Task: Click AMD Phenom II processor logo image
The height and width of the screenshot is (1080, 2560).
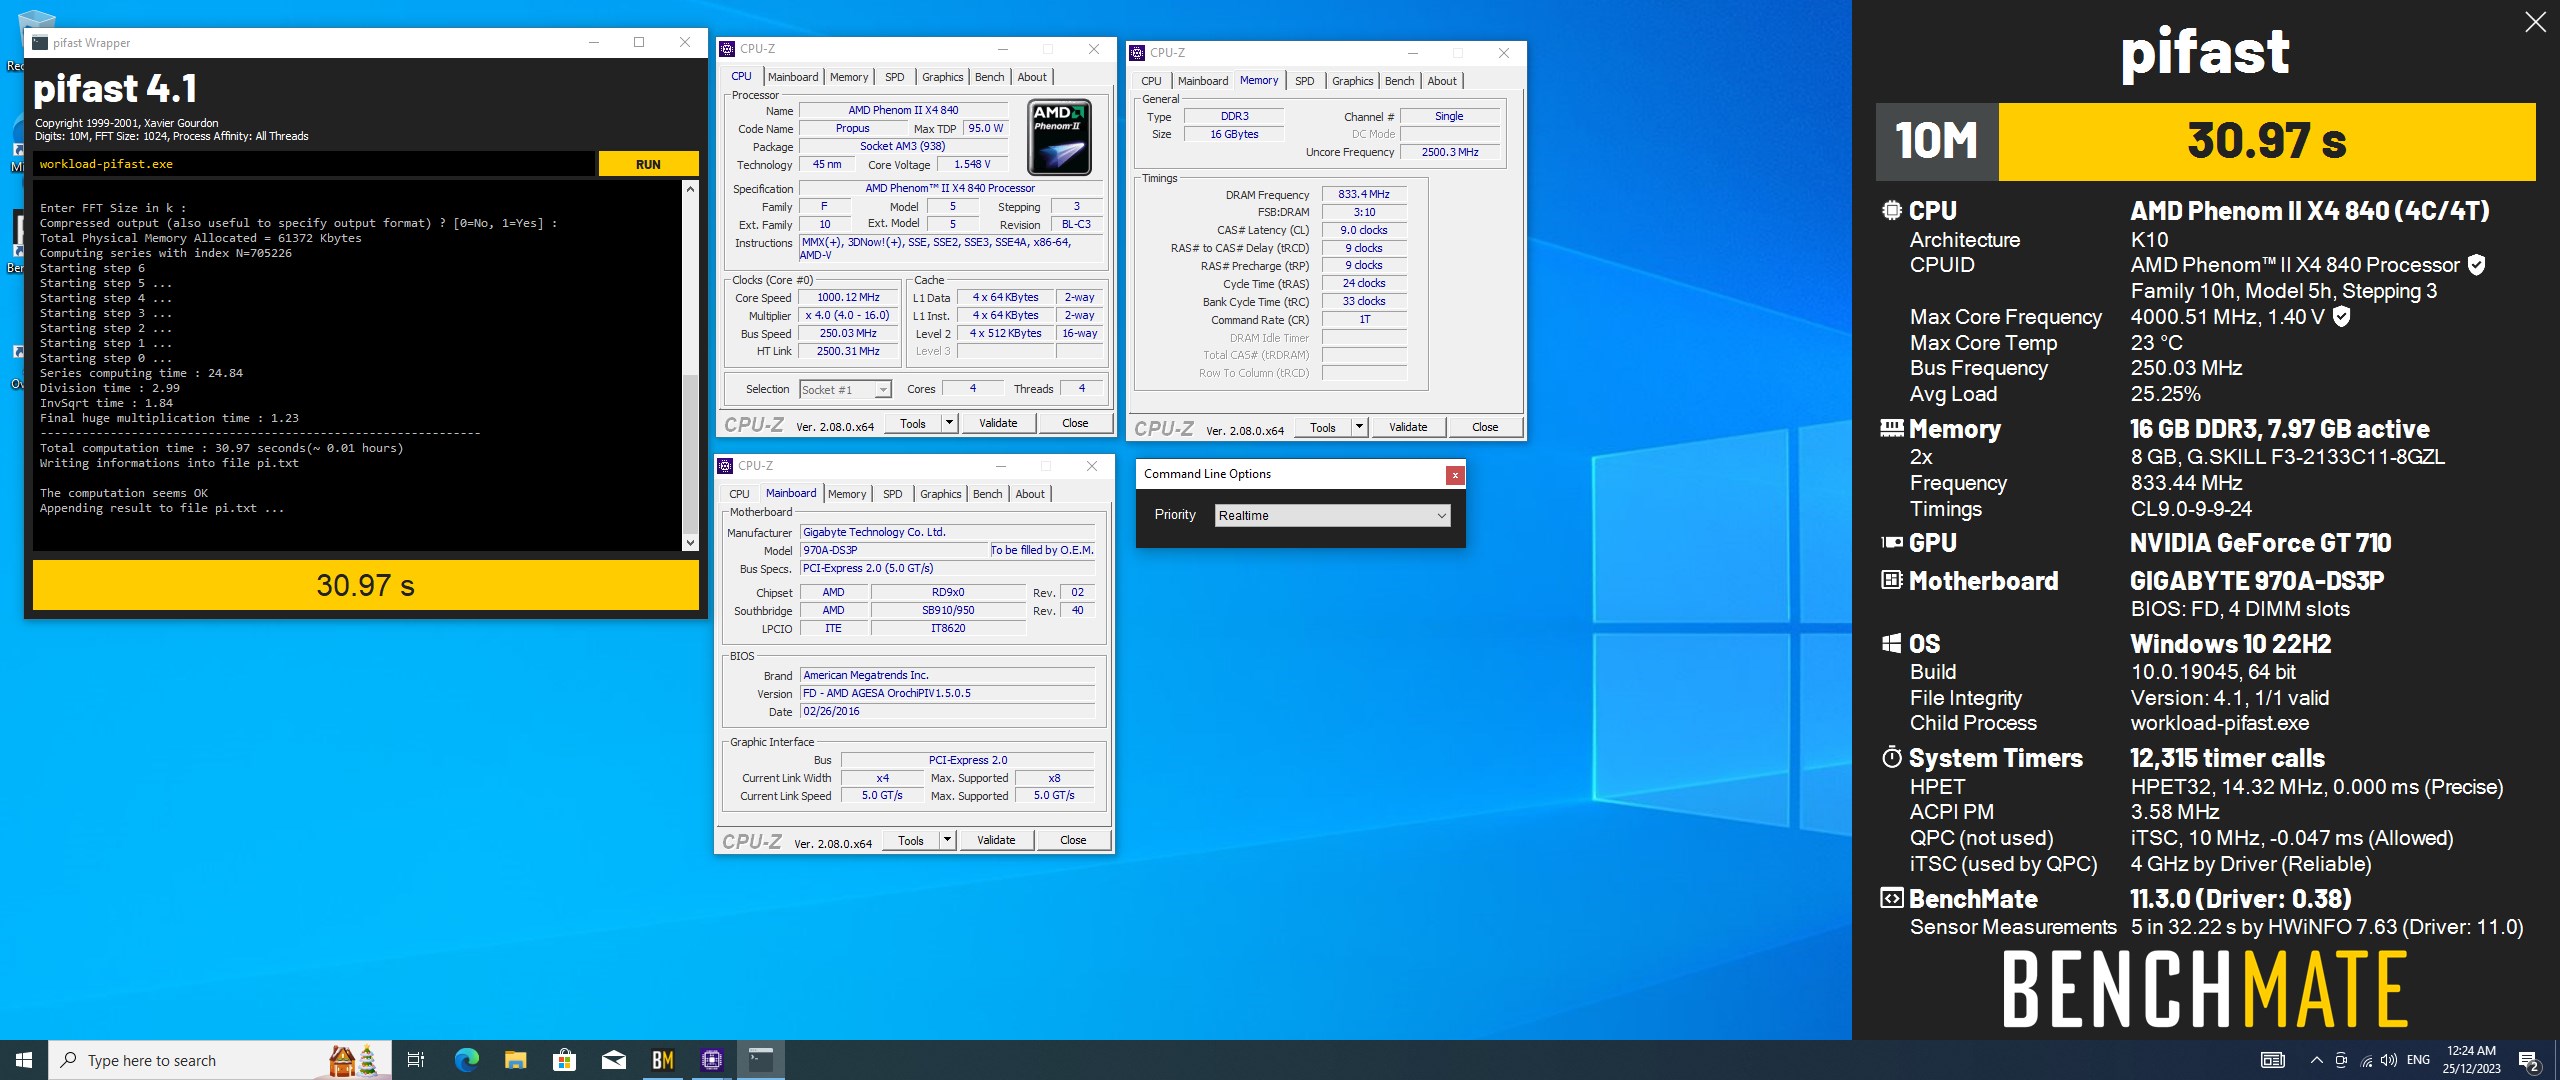Action: coord(1060,138)
